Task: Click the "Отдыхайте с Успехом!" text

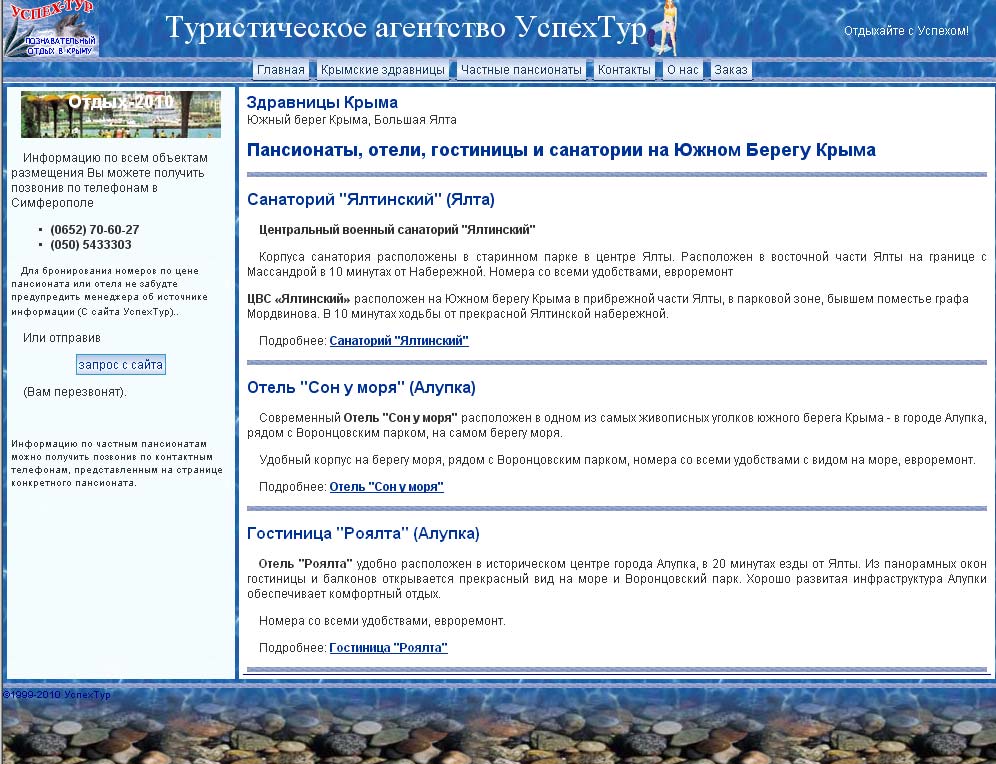Action: [907, 31]
